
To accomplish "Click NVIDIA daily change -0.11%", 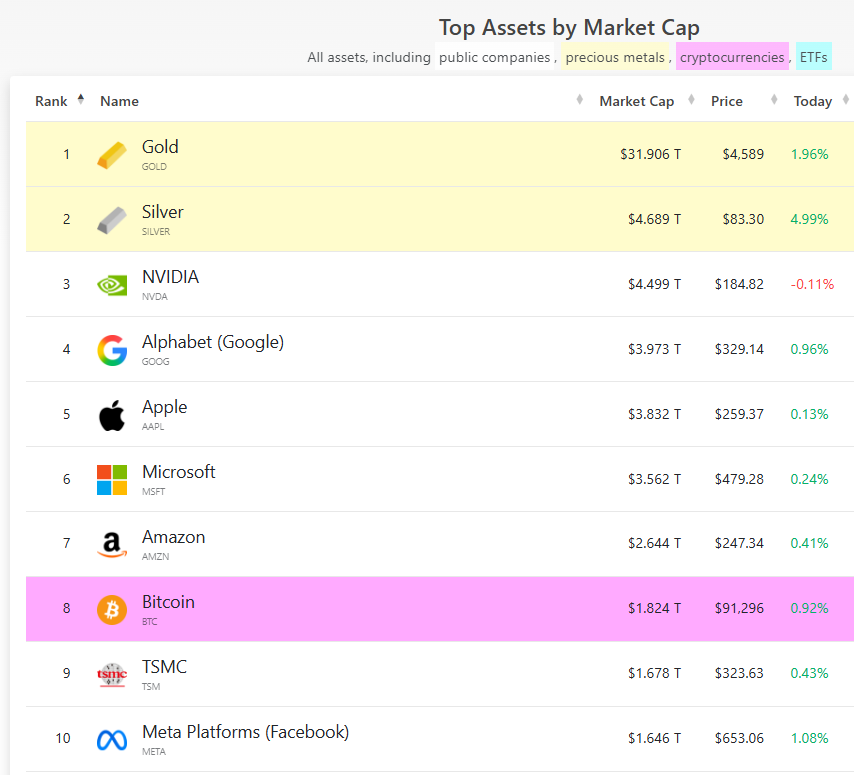I will click(812, 284).
